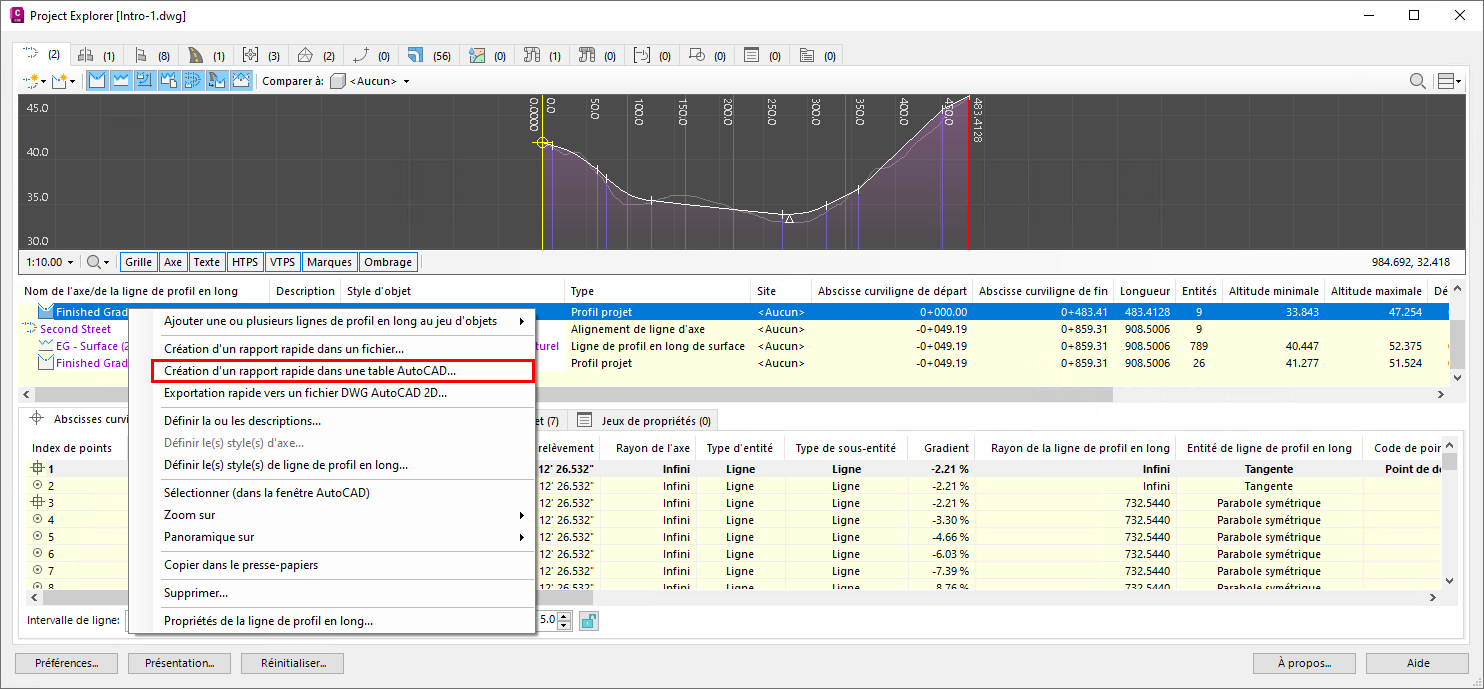Toggle the Ombrage shading button
The width and height of the screenshot is (1484, 689).
[x=388, y=262]
